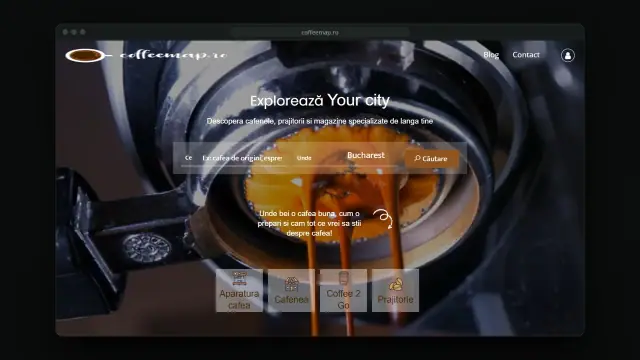Click the shop icon above Cafenea
The image size is (640, 360).
[x=291, y=284]
